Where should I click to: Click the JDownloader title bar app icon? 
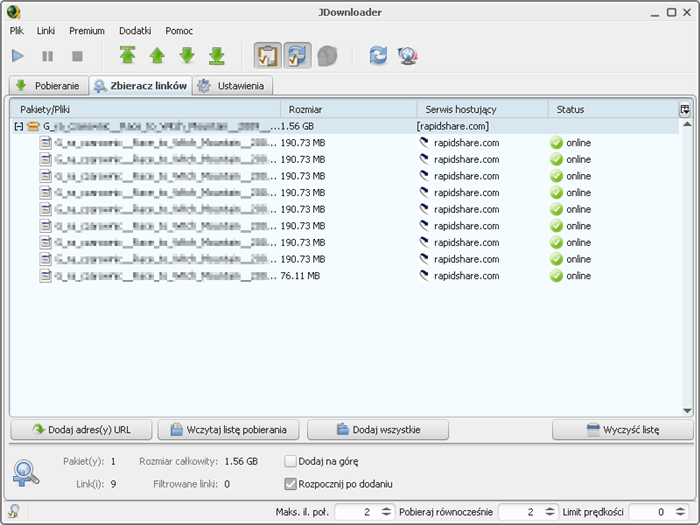tap(13, 12)
